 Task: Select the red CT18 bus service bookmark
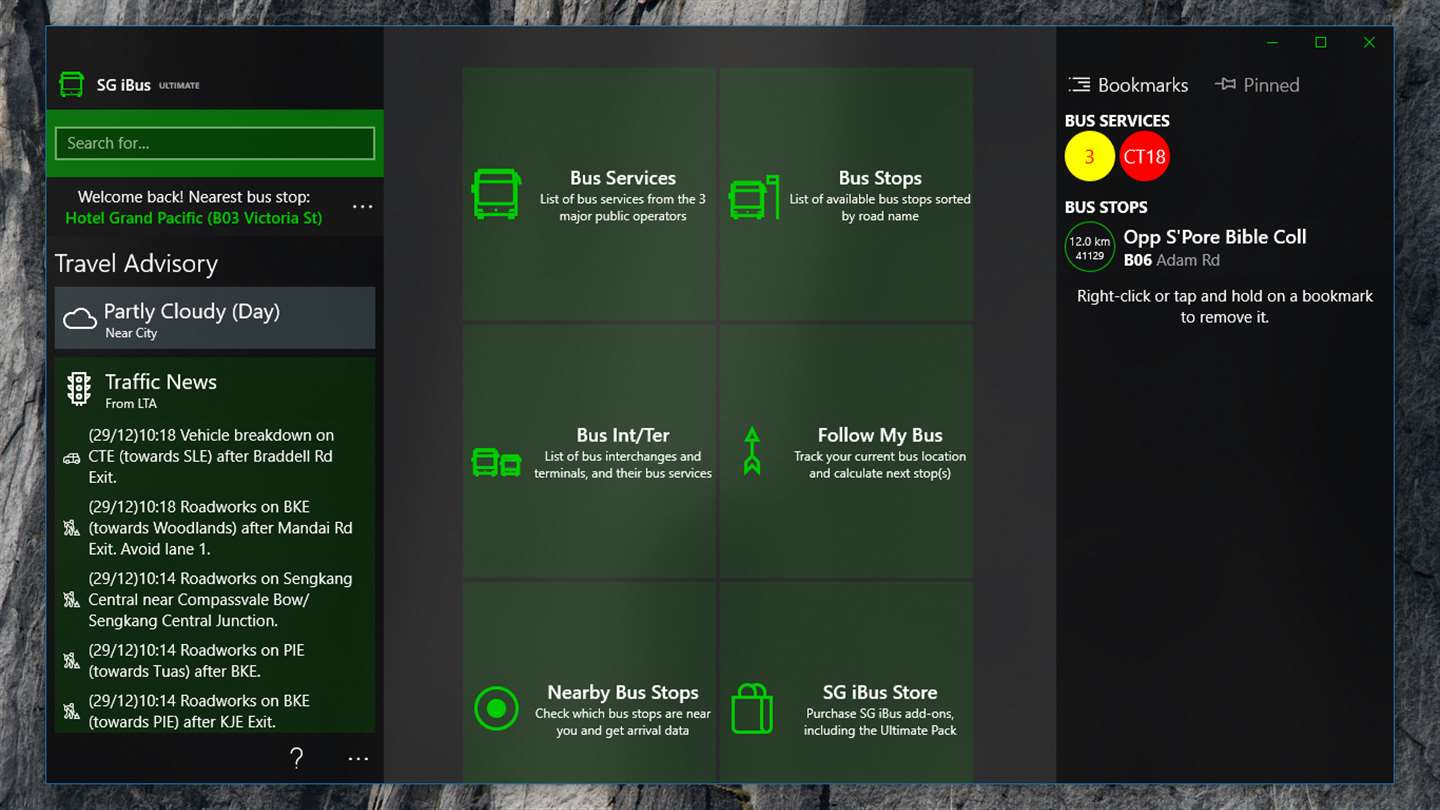(1144, 157)
